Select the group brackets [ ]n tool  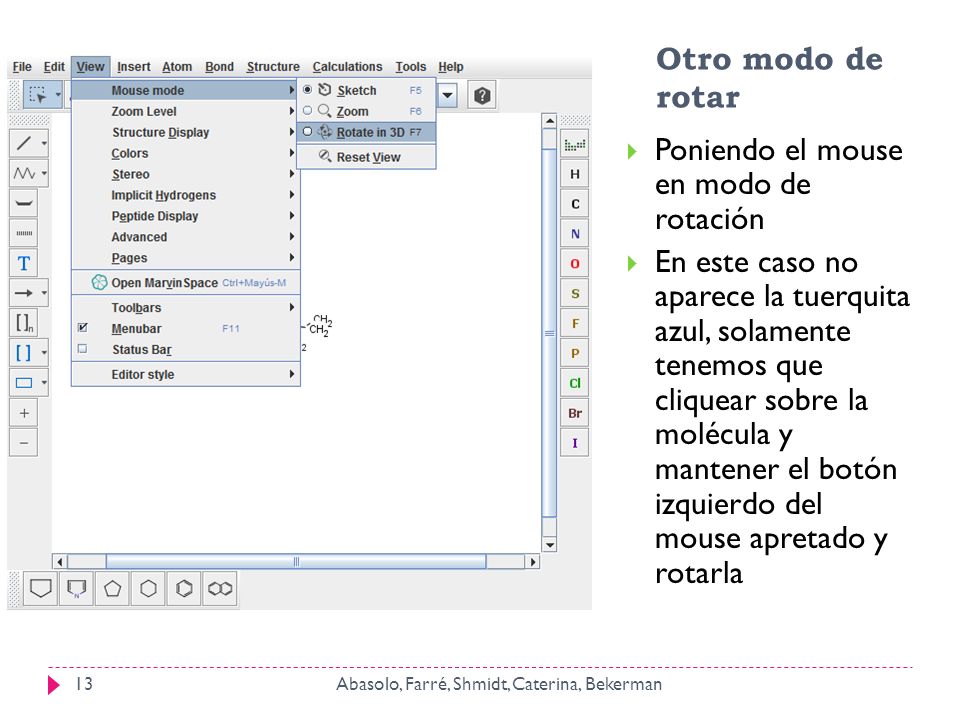(x=24, y=323)
